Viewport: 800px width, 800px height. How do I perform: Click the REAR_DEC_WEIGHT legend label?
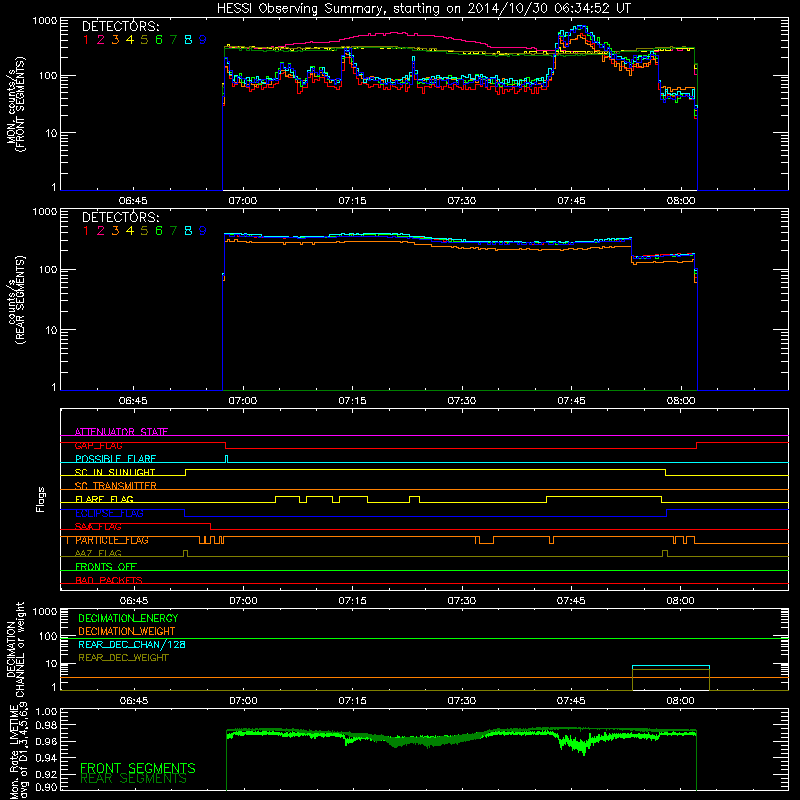pos(123,658)
